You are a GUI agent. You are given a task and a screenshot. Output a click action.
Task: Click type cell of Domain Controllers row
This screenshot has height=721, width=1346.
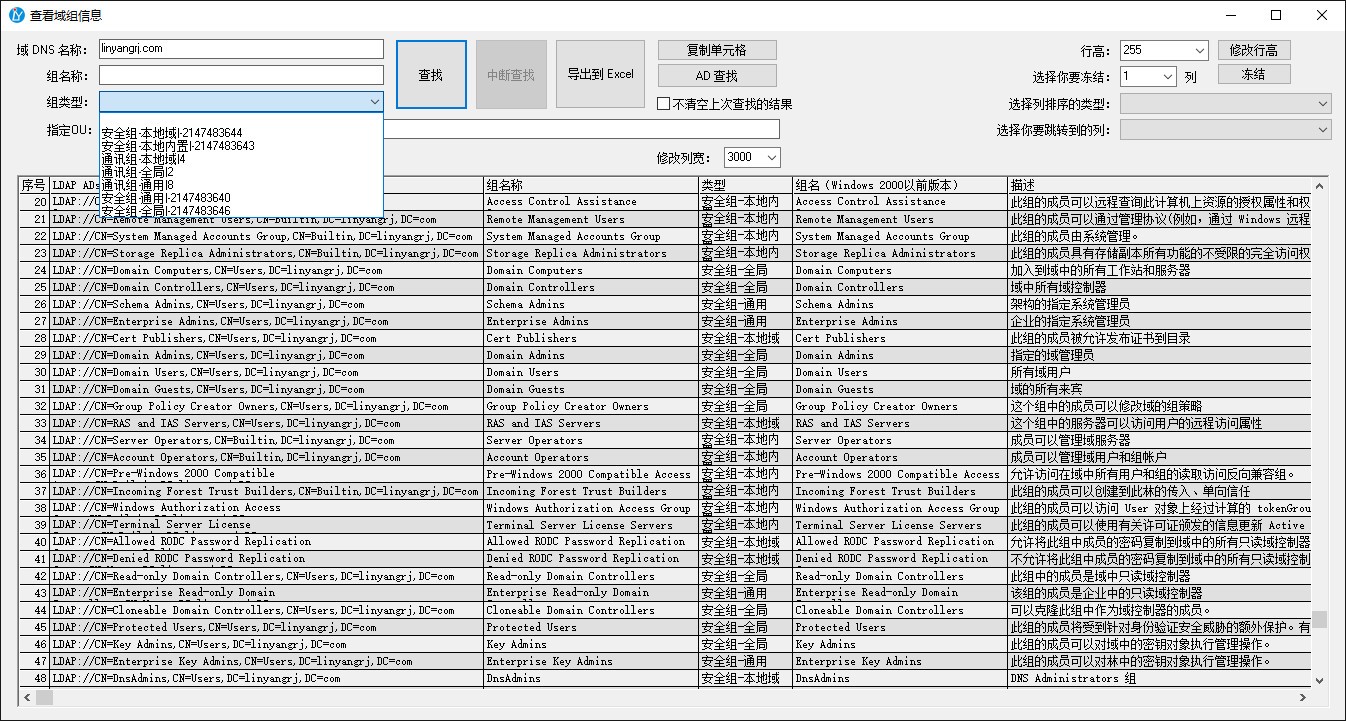[x=745, y=287]
